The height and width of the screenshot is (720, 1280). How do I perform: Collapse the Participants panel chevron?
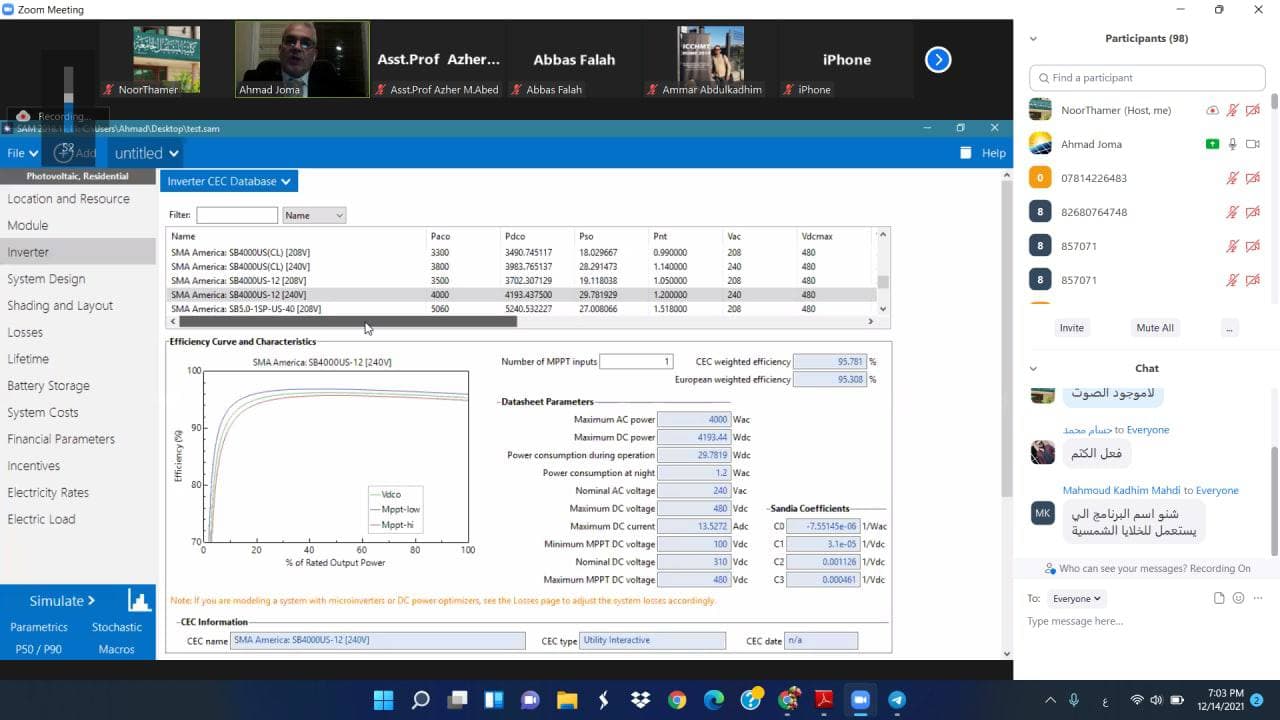[1033, 39]
